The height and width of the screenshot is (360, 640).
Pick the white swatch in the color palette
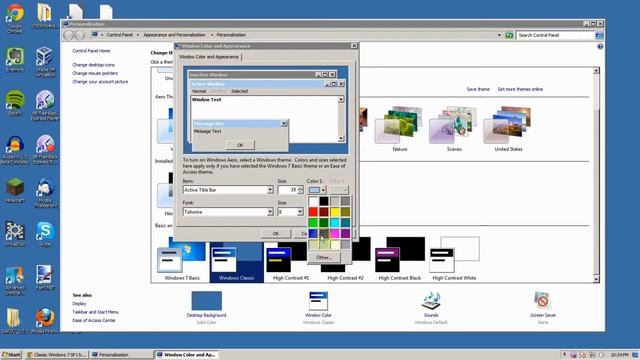point(313,201)
